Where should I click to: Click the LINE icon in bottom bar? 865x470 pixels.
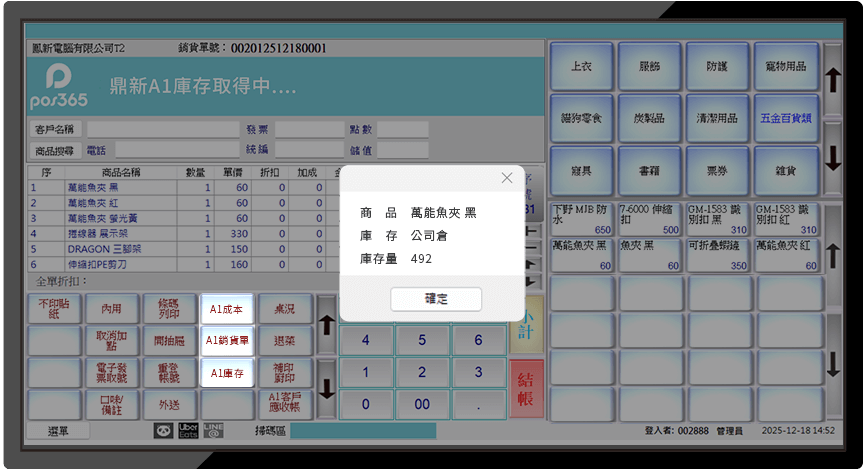tap(213, 430)
